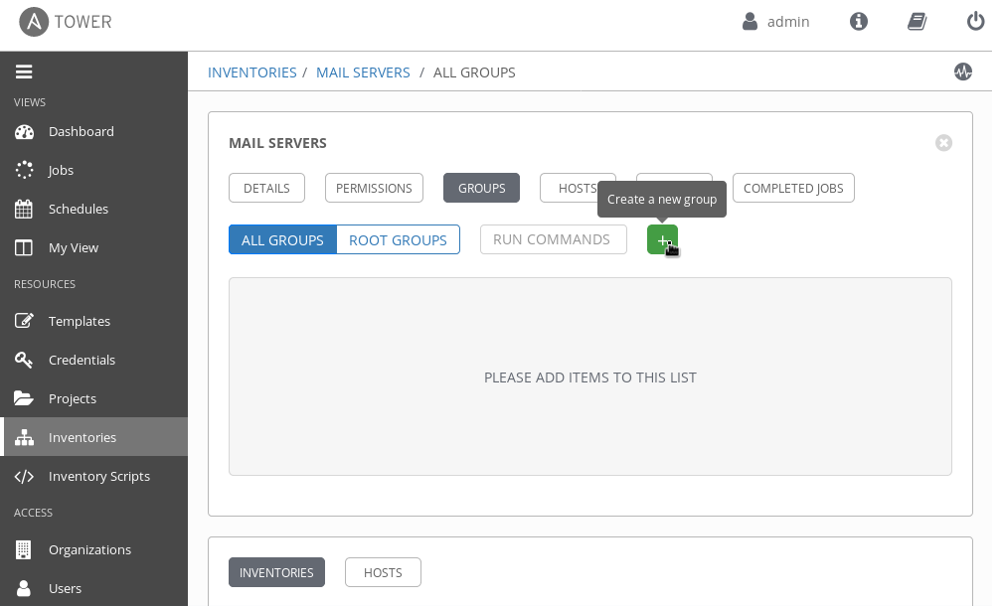Open Templates in the sidebar
Screen dimensions: 992x606
coord(94,321)
